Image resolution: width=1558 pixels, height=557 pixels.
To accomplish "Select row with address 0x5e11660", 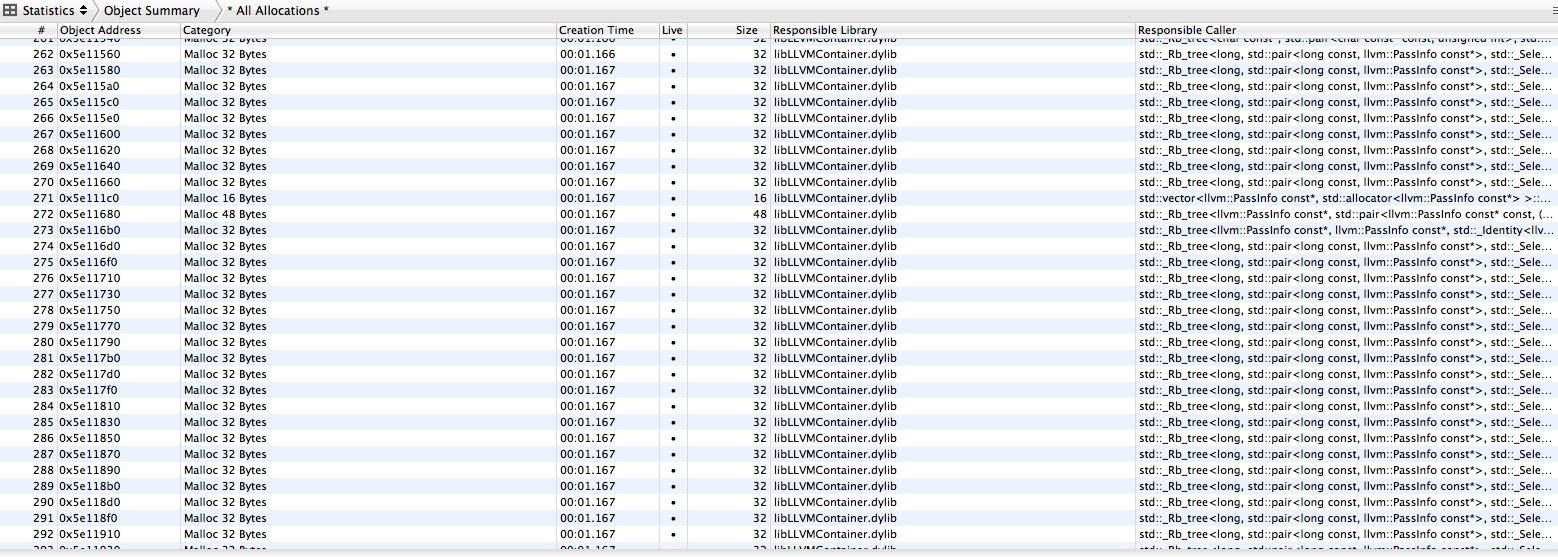I will pyautogui.click(x=779, y=182).
